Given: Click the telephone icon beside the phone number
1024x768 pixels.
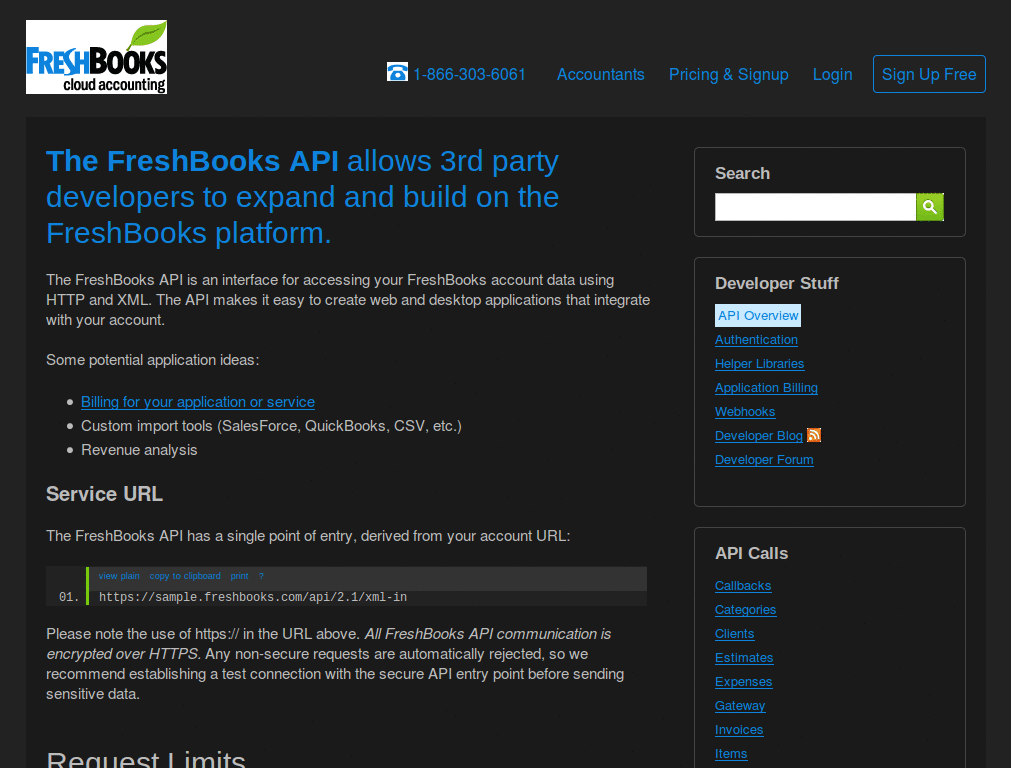Looking at the screenshot, I should point(397,72).
